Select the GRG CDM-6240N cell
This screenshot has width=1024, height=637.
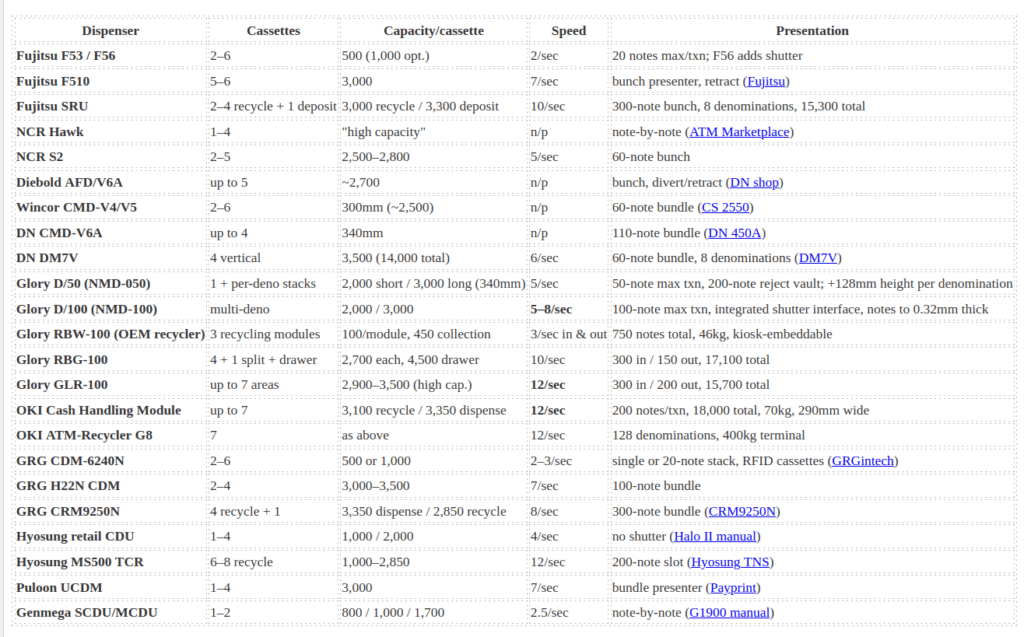pos(110,461)
